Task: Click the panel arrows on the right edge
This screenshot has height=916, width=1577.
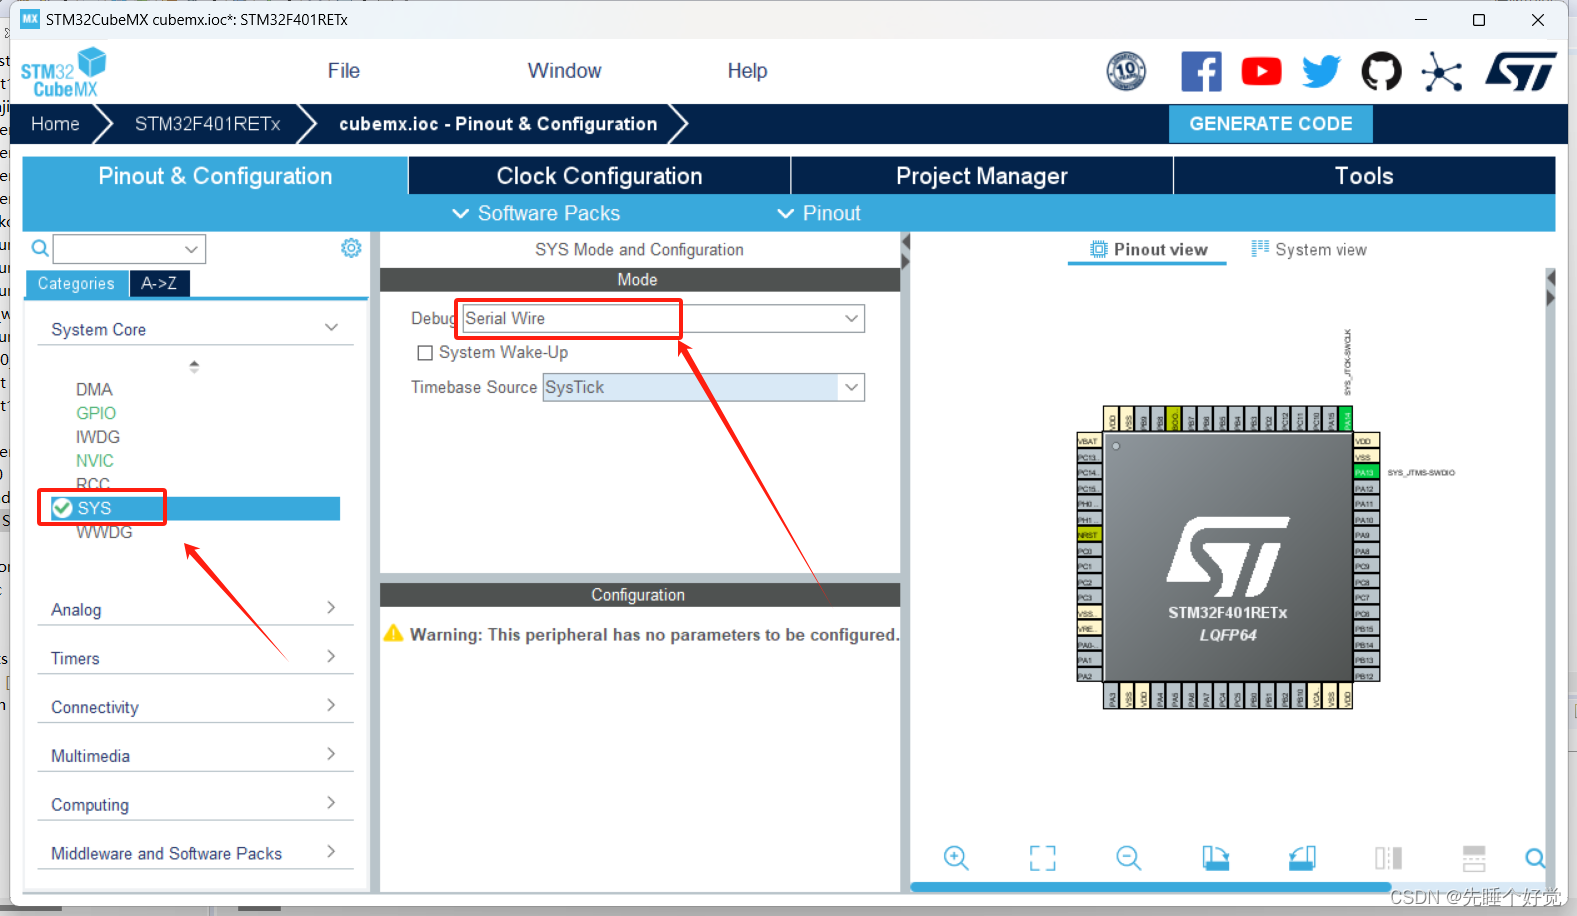Action: pos(1550,288)
